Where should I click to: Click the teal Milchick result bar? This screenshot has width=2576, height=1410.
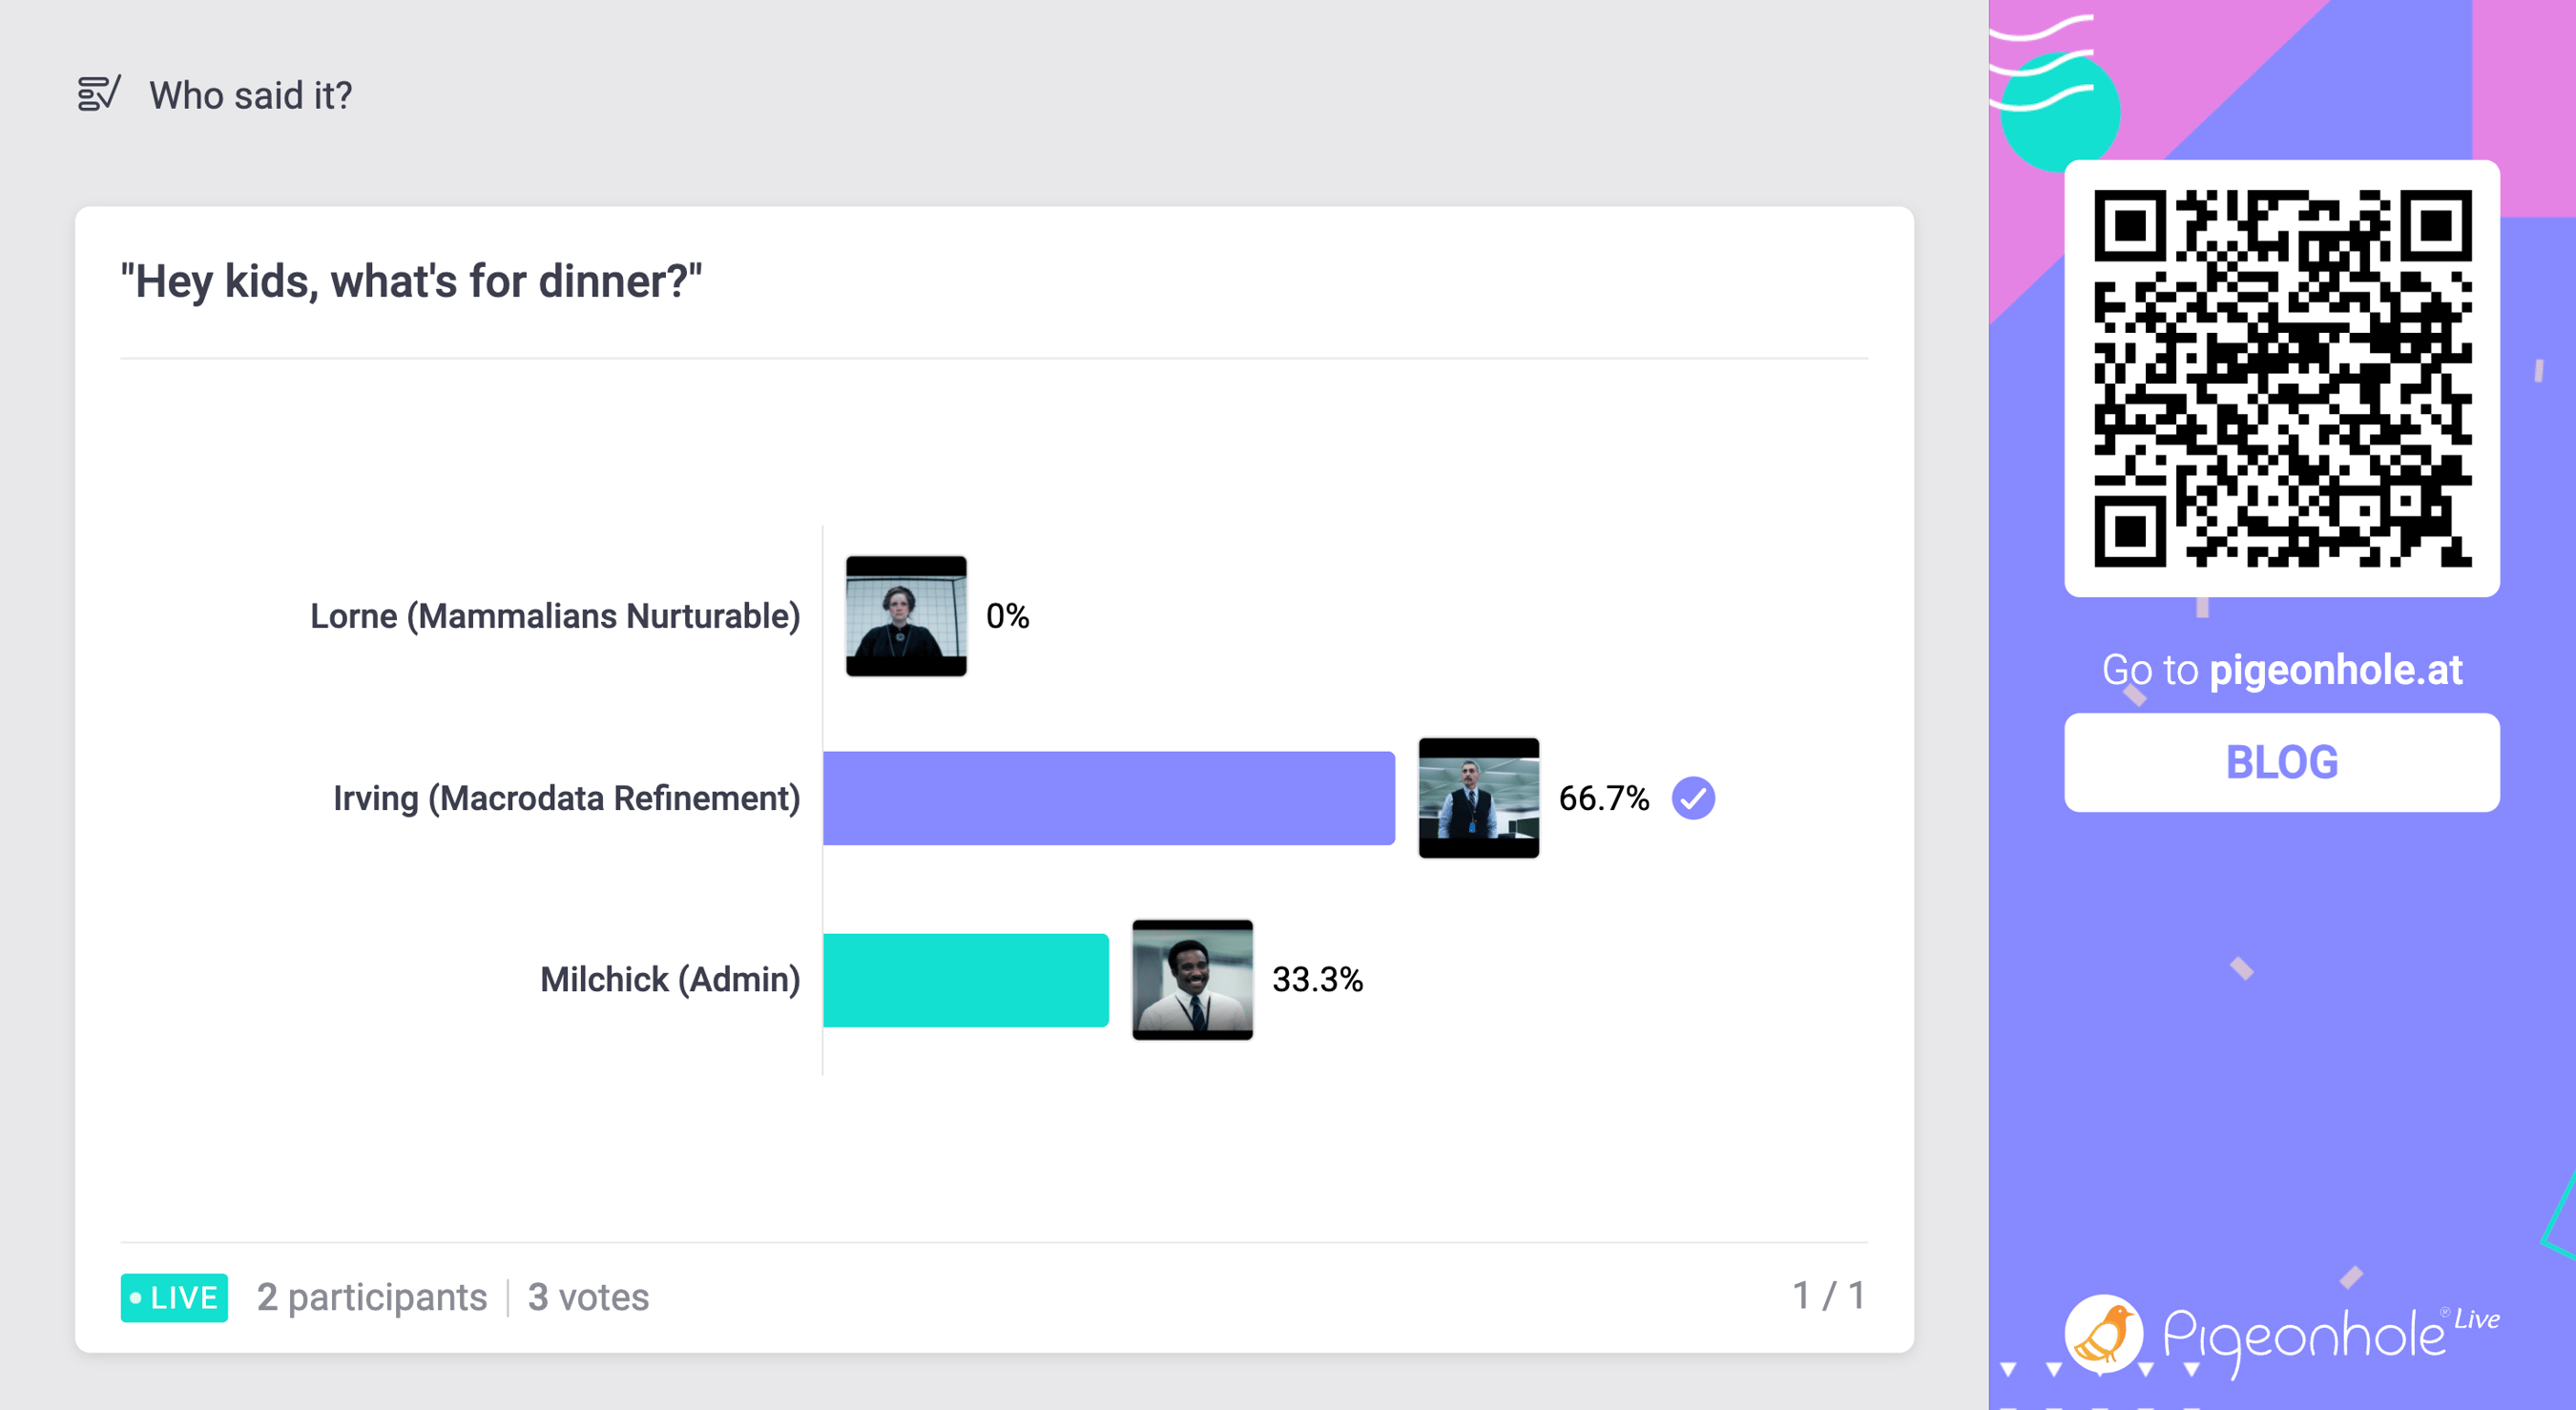(x=965, y=980)
